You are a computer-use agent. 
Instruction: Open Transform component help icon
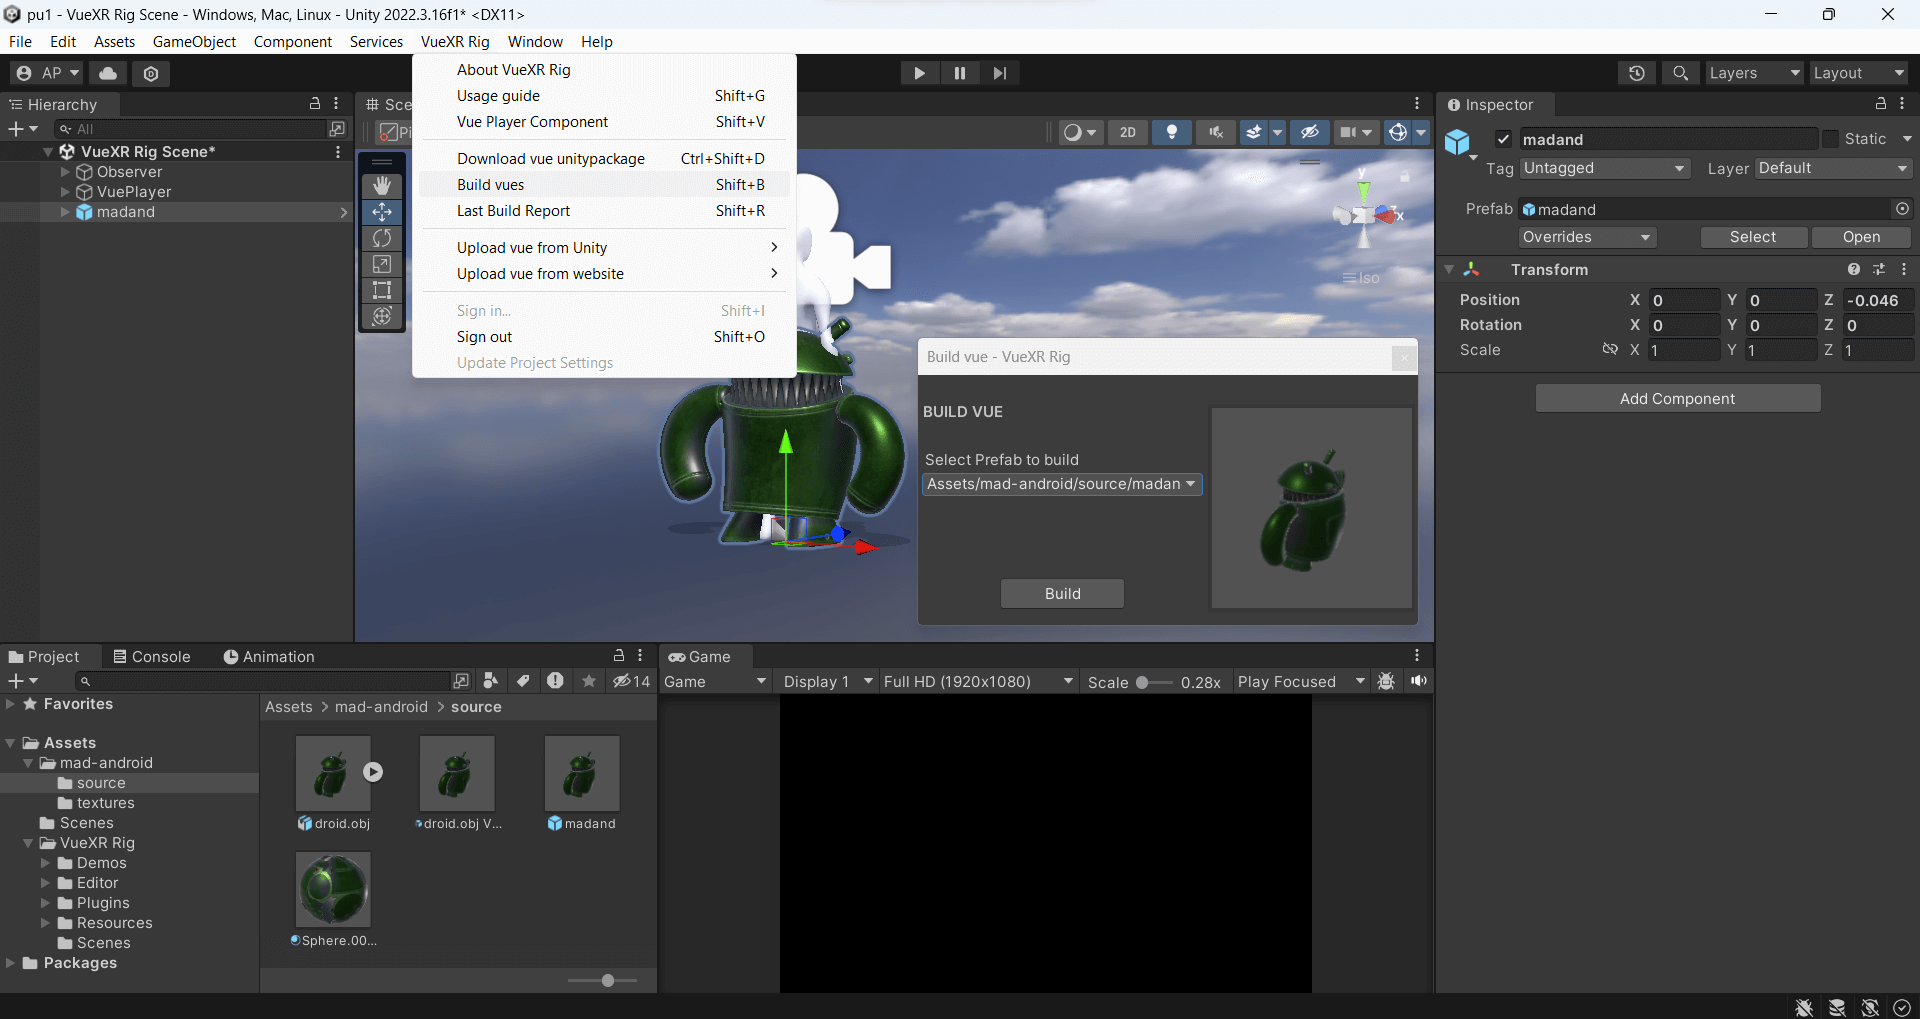1854,269
